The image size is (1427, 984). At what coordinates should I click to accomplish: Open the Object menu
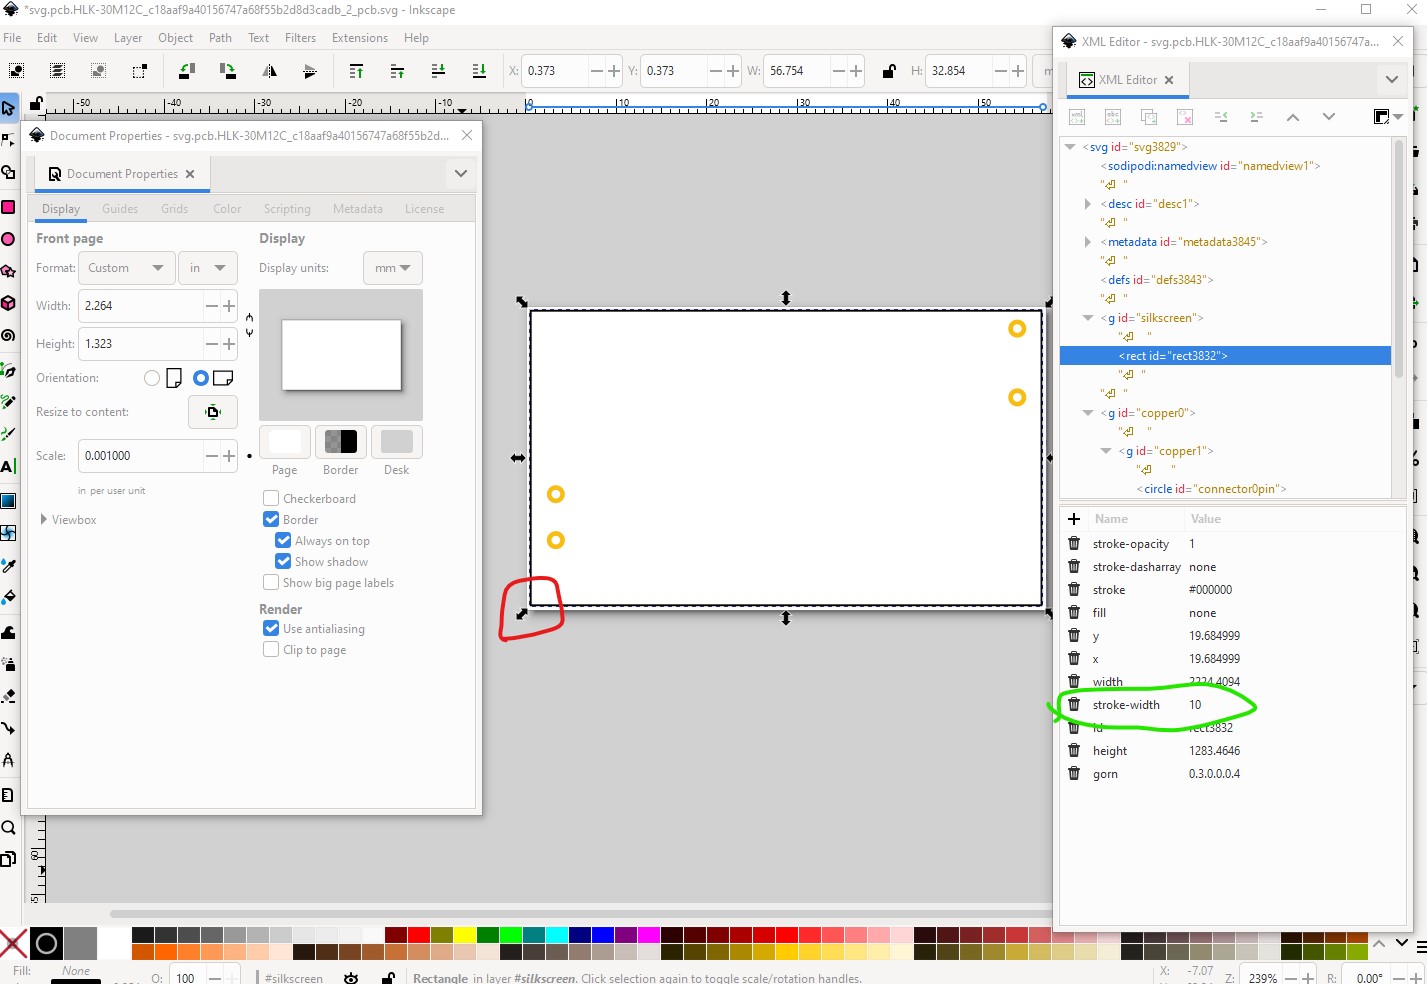coord(175,38)
